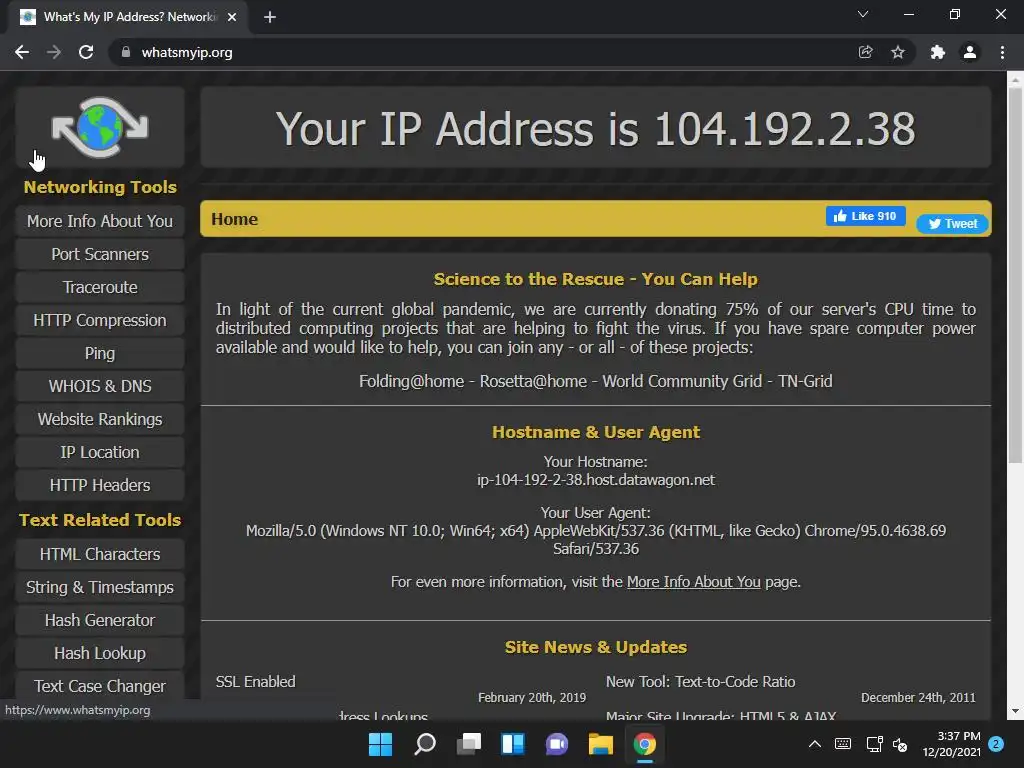Open the Windows Start menu

click(x=381, y=744)
